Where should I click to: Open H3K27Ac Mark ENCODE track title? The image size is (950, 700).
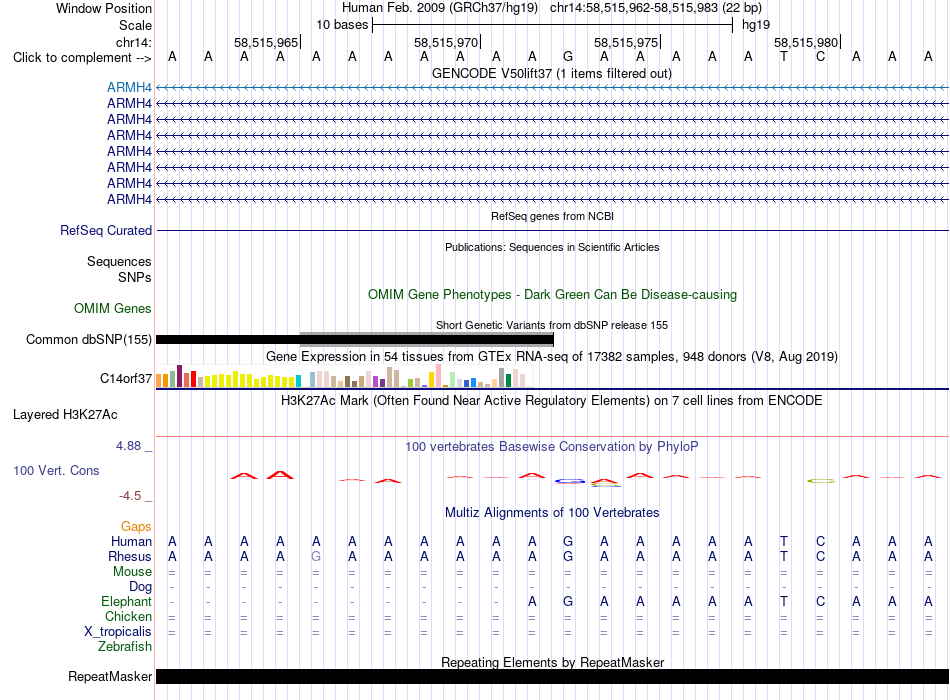tap(552, 401)
